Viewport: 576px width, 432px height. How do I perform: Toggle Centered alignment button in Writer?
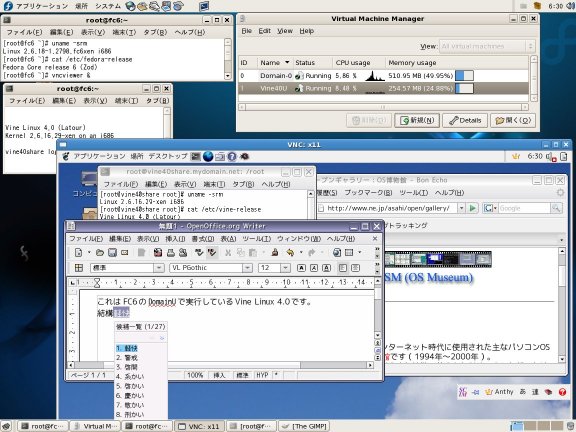(x=355, y=268)
